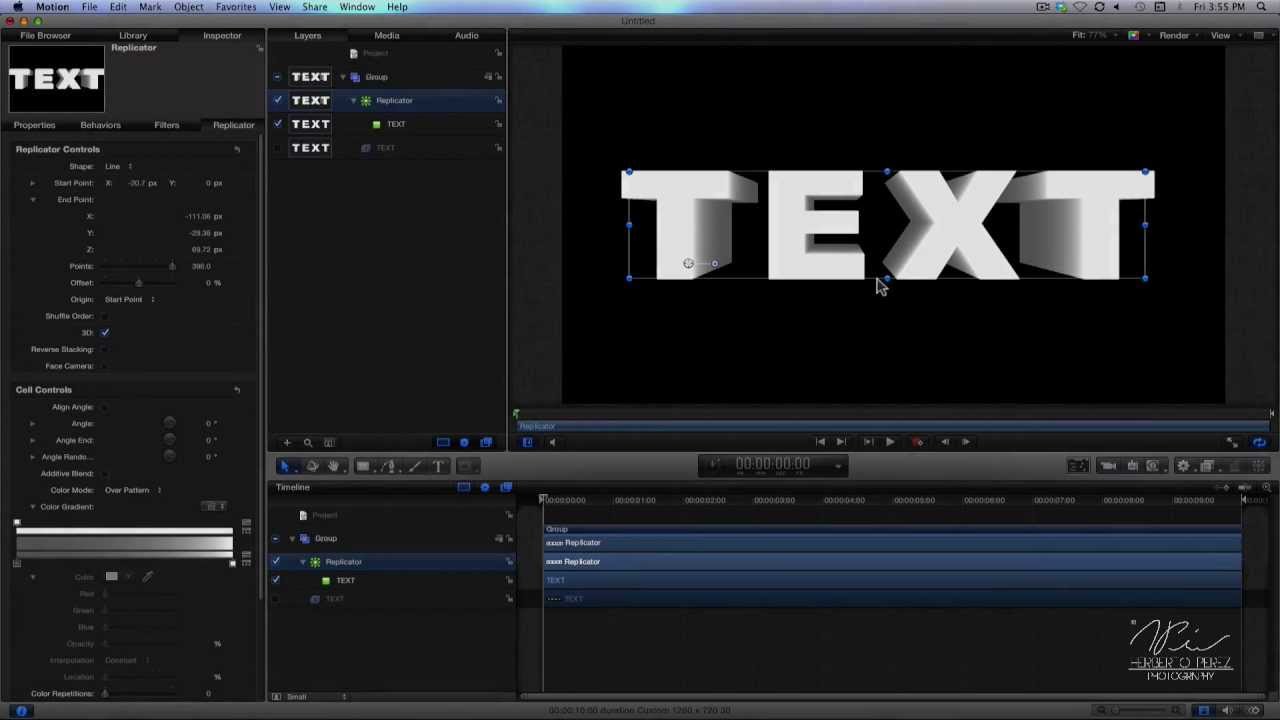The width and height of the screenshot is (1280, 720).
Task: Click the HUD toggle icon in toolbar
Action: click(1077, 466)
